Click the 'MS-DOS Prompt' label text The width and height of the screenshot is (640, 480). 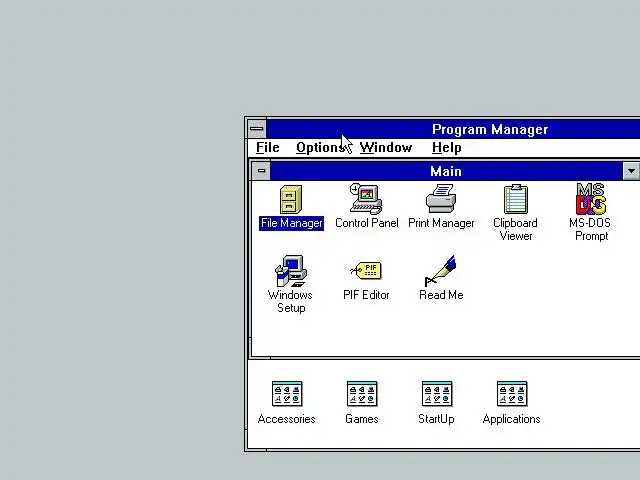pos(591,229)
